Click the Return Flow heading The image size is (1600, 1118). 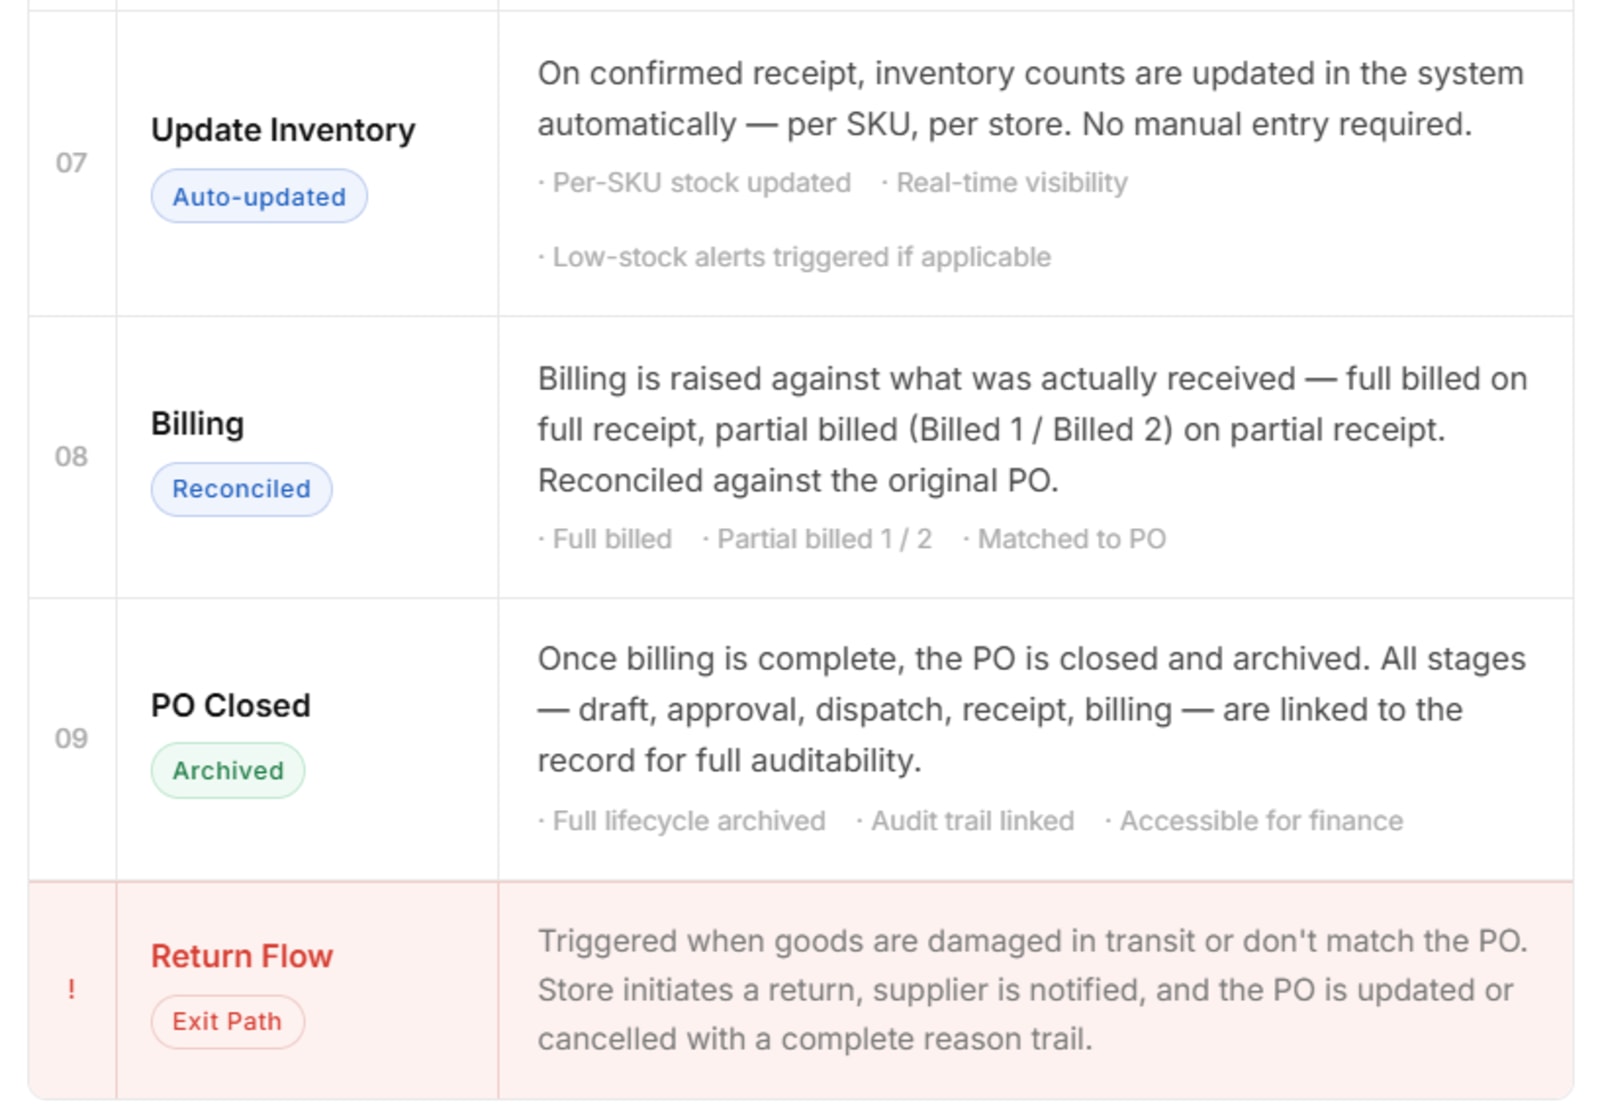242,956
